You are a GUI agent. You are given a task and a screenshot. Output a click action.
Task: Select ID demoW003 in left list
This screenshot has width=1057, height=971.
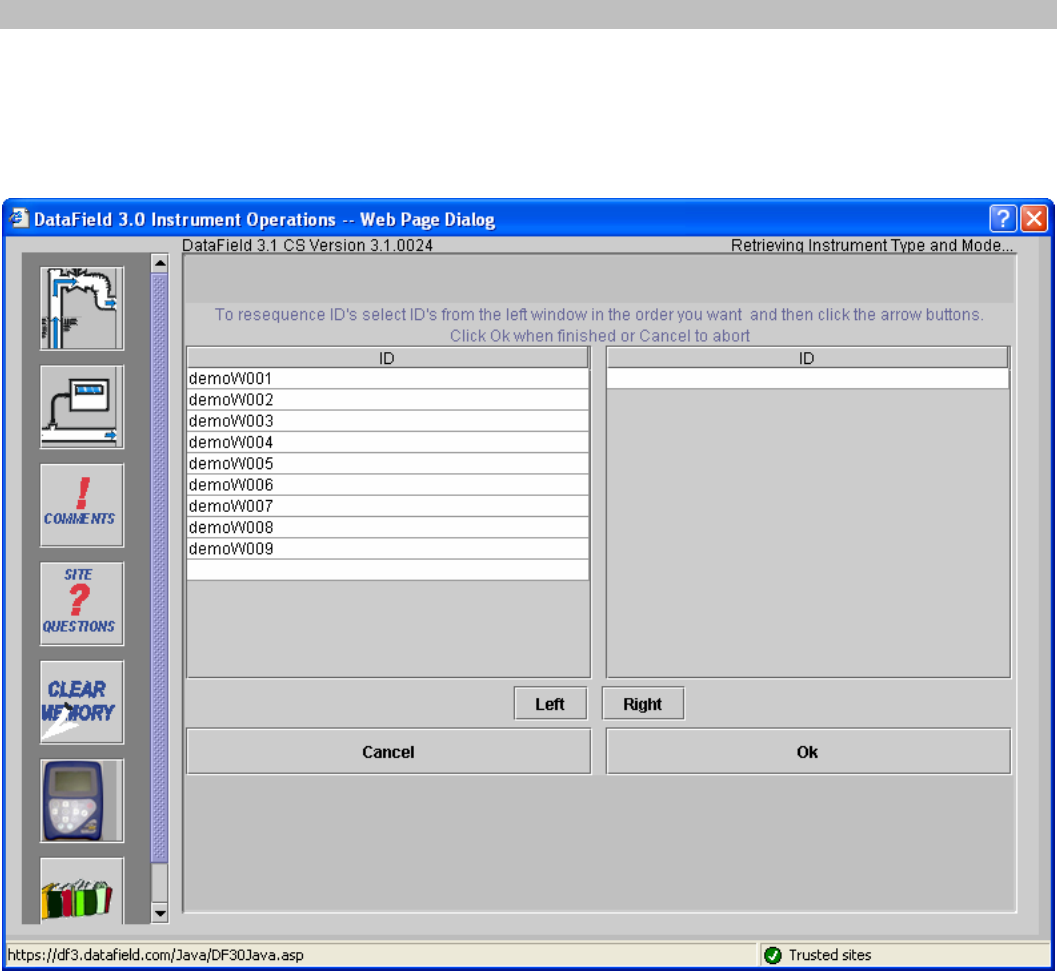[388, 421]
